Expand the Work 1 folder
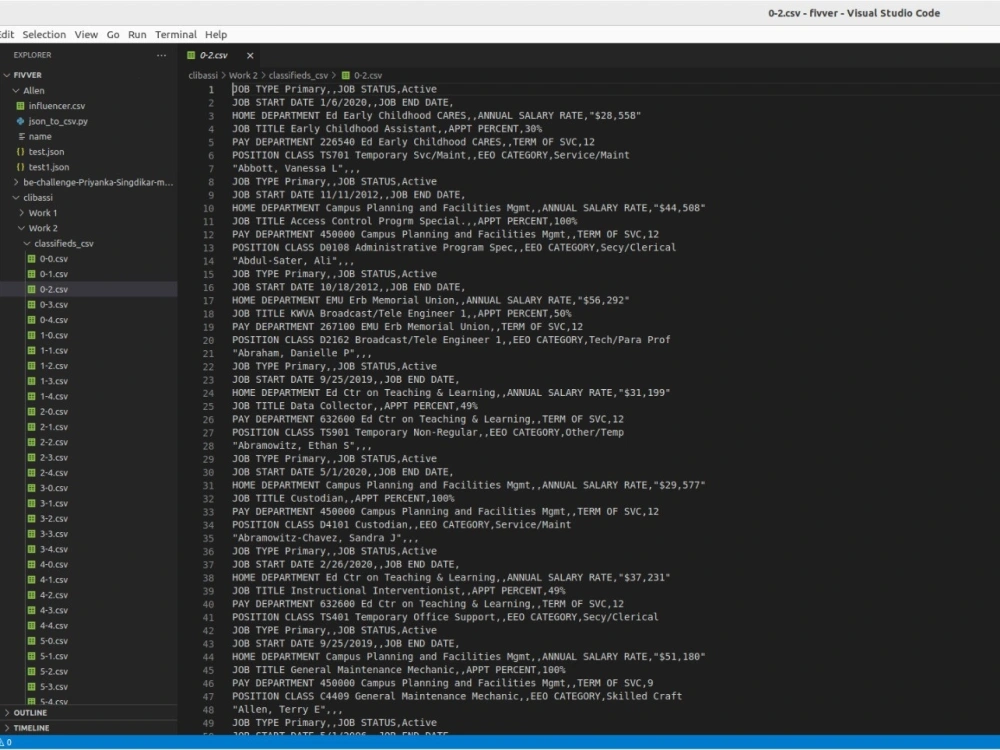The height and width of the screenshot is (750, 1000). (x=21, y=213)
